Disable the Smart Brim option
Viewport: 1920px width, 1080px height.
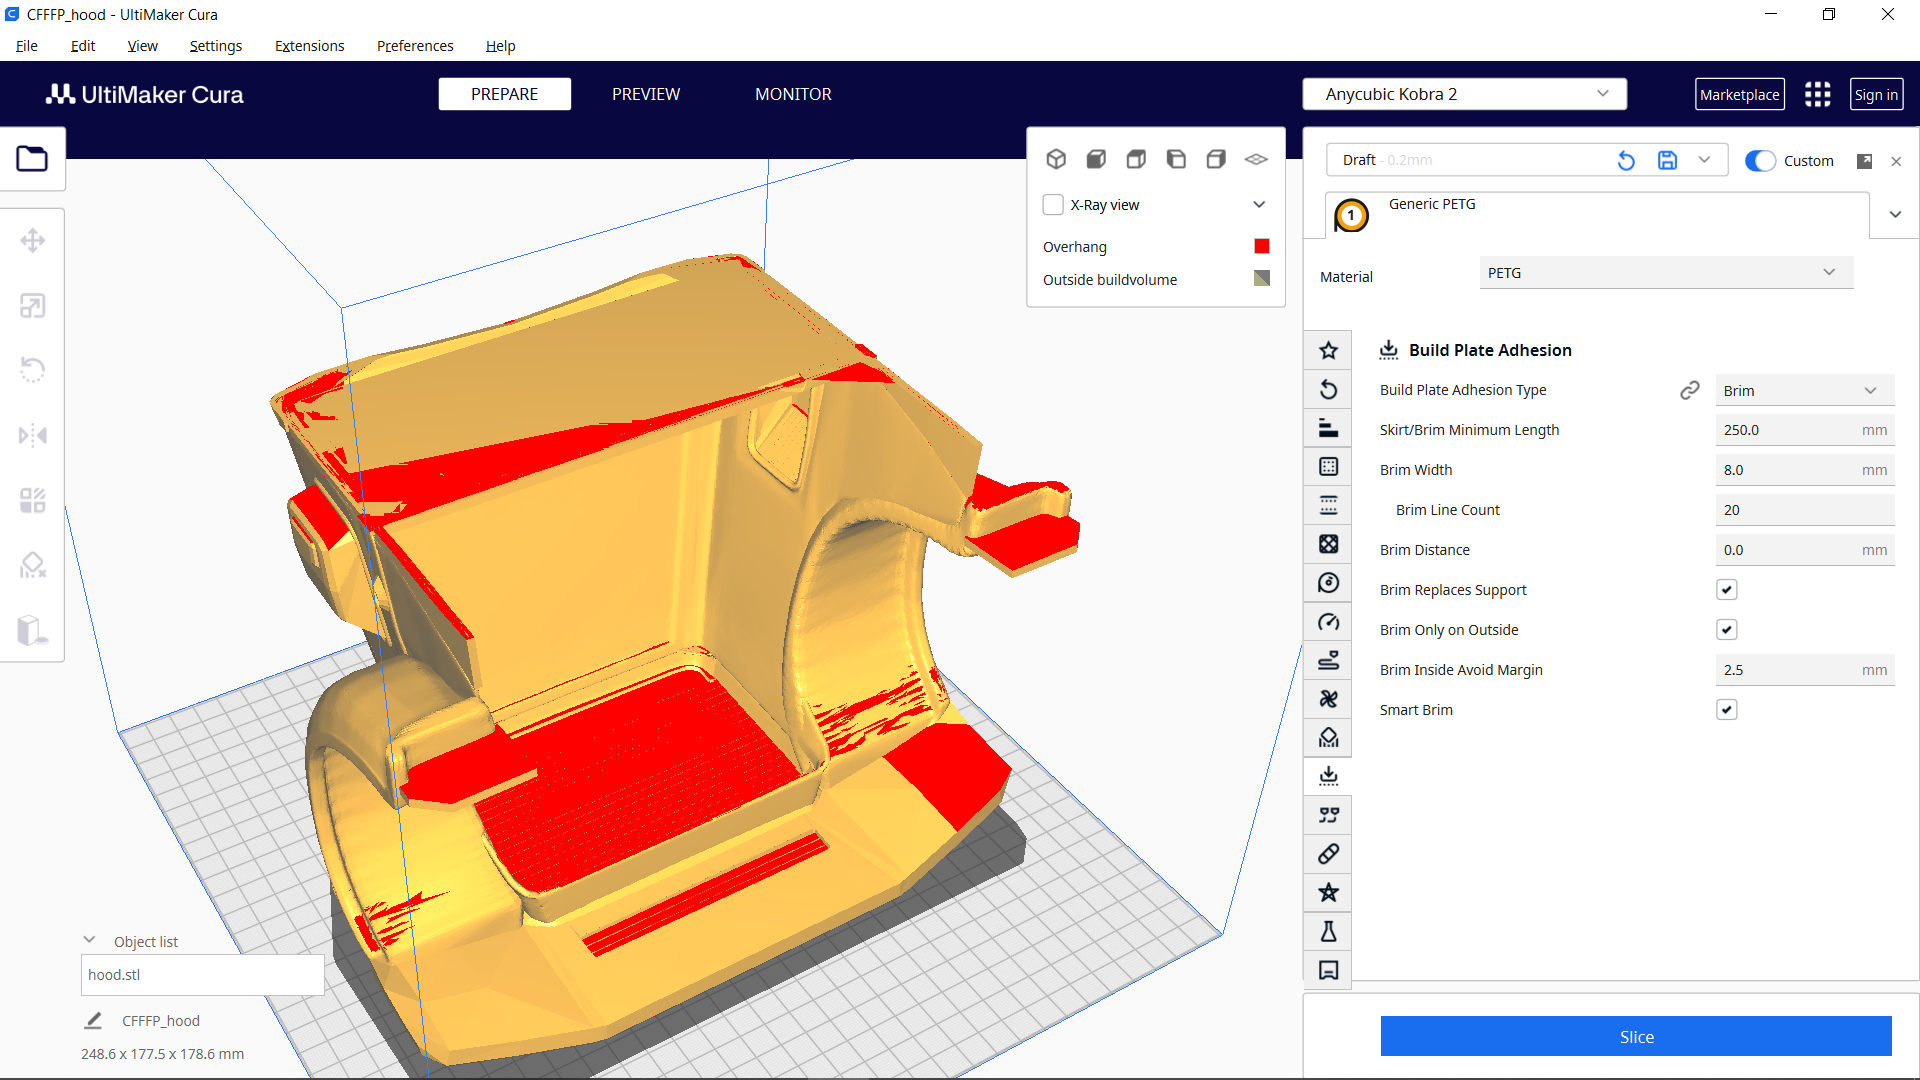pyautogui.click(x=1727, y=709)
